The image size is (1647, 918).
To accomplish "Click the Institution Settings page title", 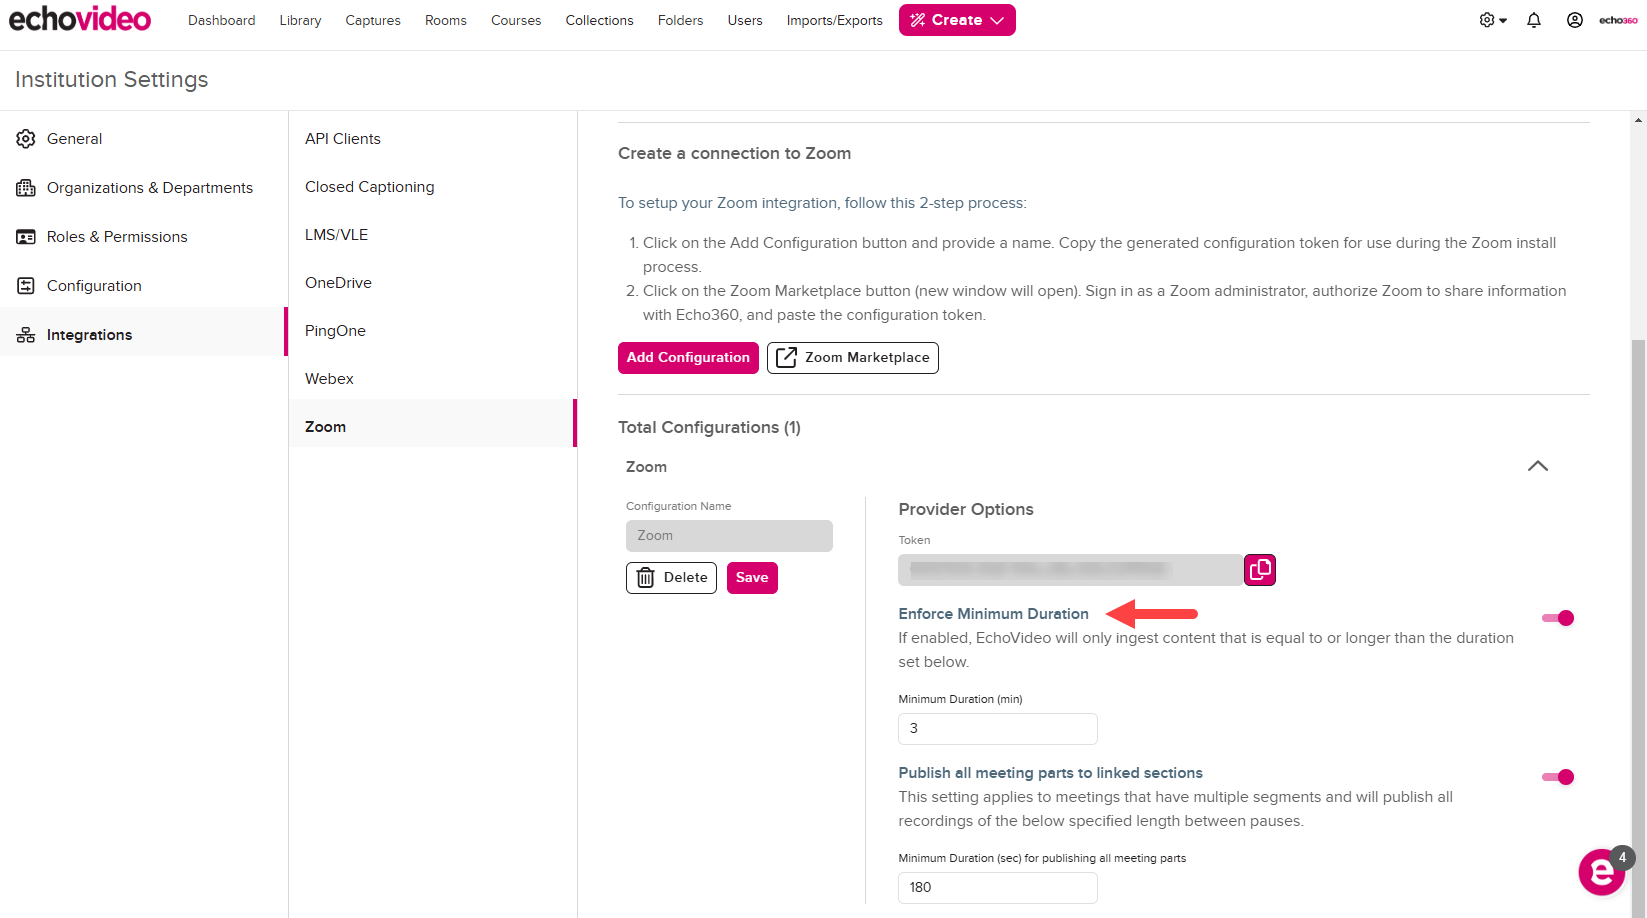I will point(112,80).
